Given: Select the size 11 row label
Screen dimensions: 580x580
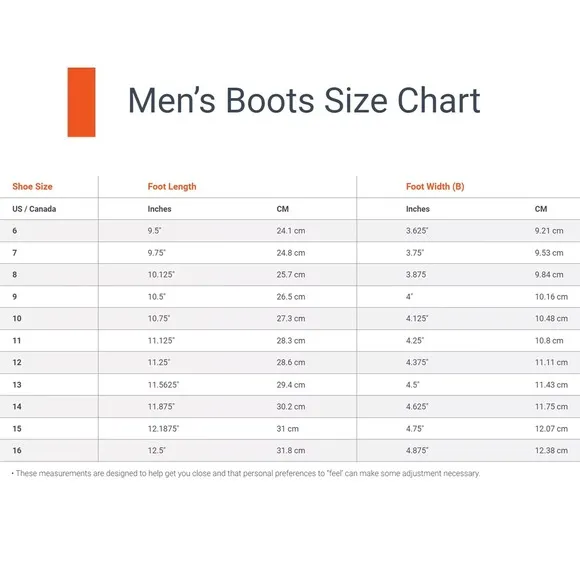Looking at the screenshot, I should (17, 340).
